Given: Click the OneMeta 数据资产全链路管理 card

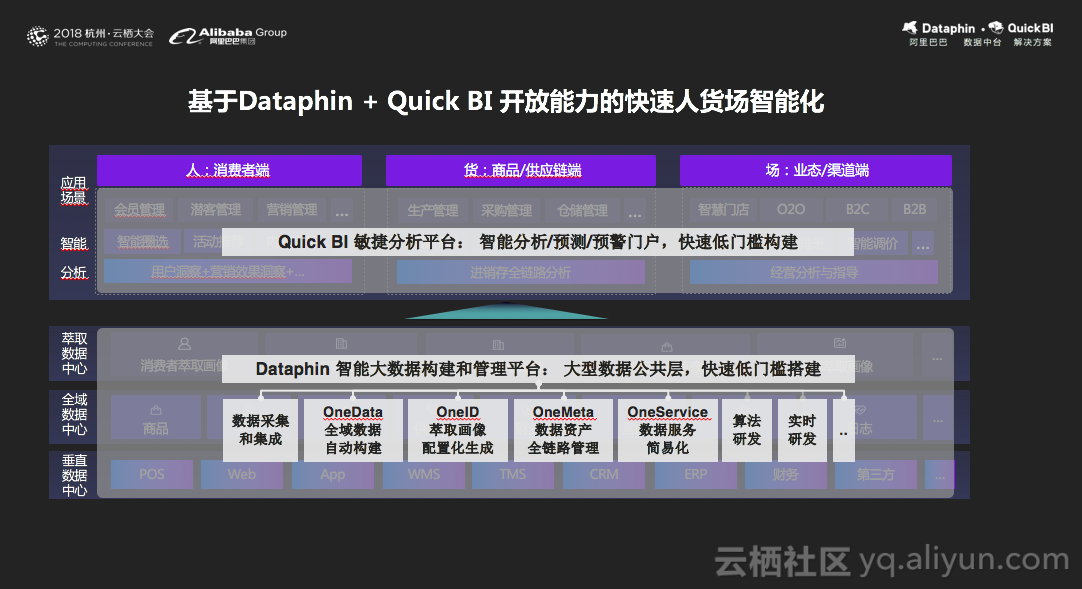Looking at the screenshot, I should (563, 430).
